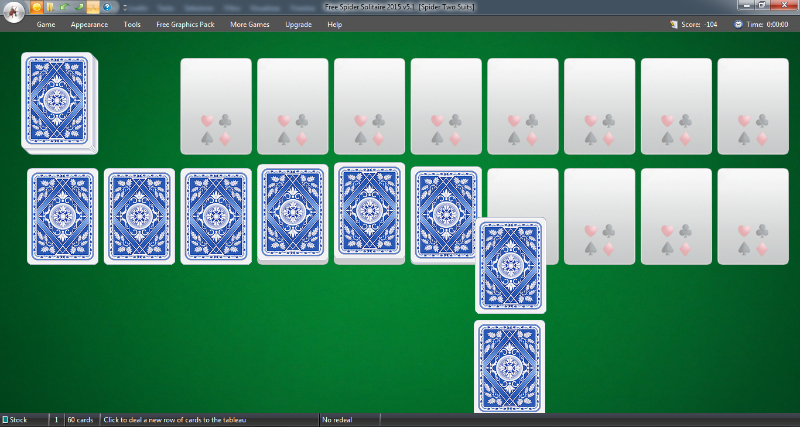Select the bottom face-down card in seventh column

tap(510, 366)
